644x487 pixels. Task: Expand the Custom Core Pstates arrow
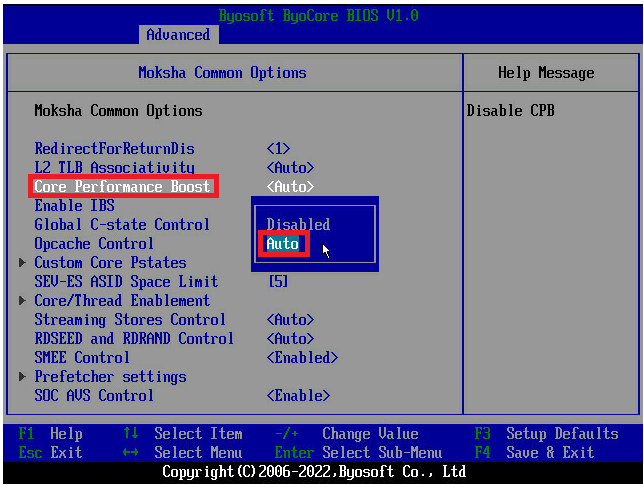23,262
